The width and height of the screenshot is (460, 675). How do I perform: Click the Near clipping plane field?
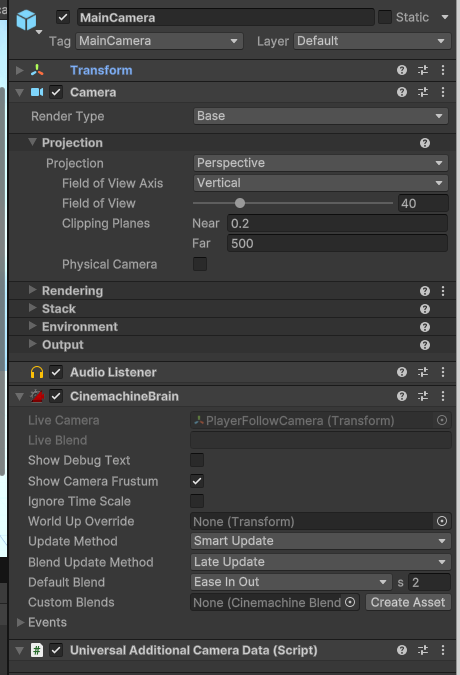click(x=337, y=223)
